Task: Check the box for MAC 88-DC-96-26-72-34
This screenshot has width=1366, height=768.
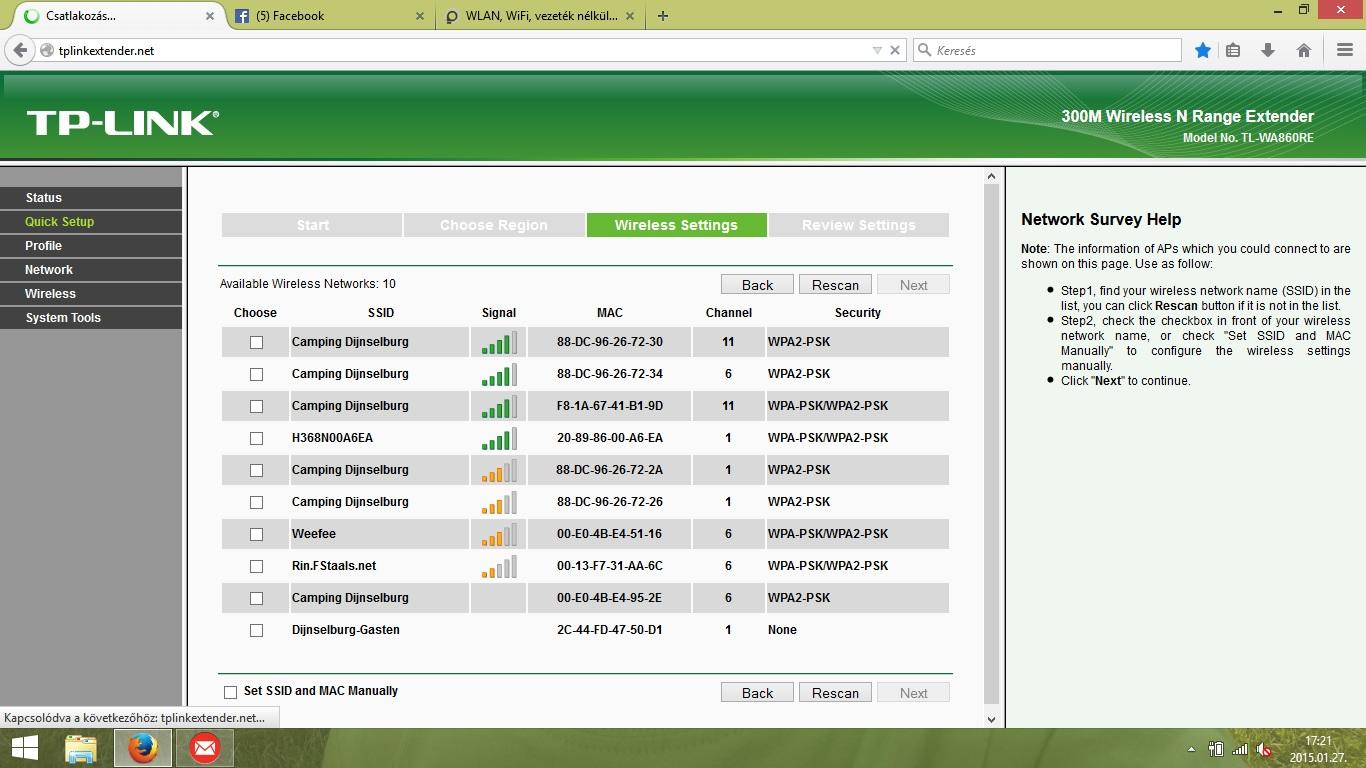Action: pos(256,374)
